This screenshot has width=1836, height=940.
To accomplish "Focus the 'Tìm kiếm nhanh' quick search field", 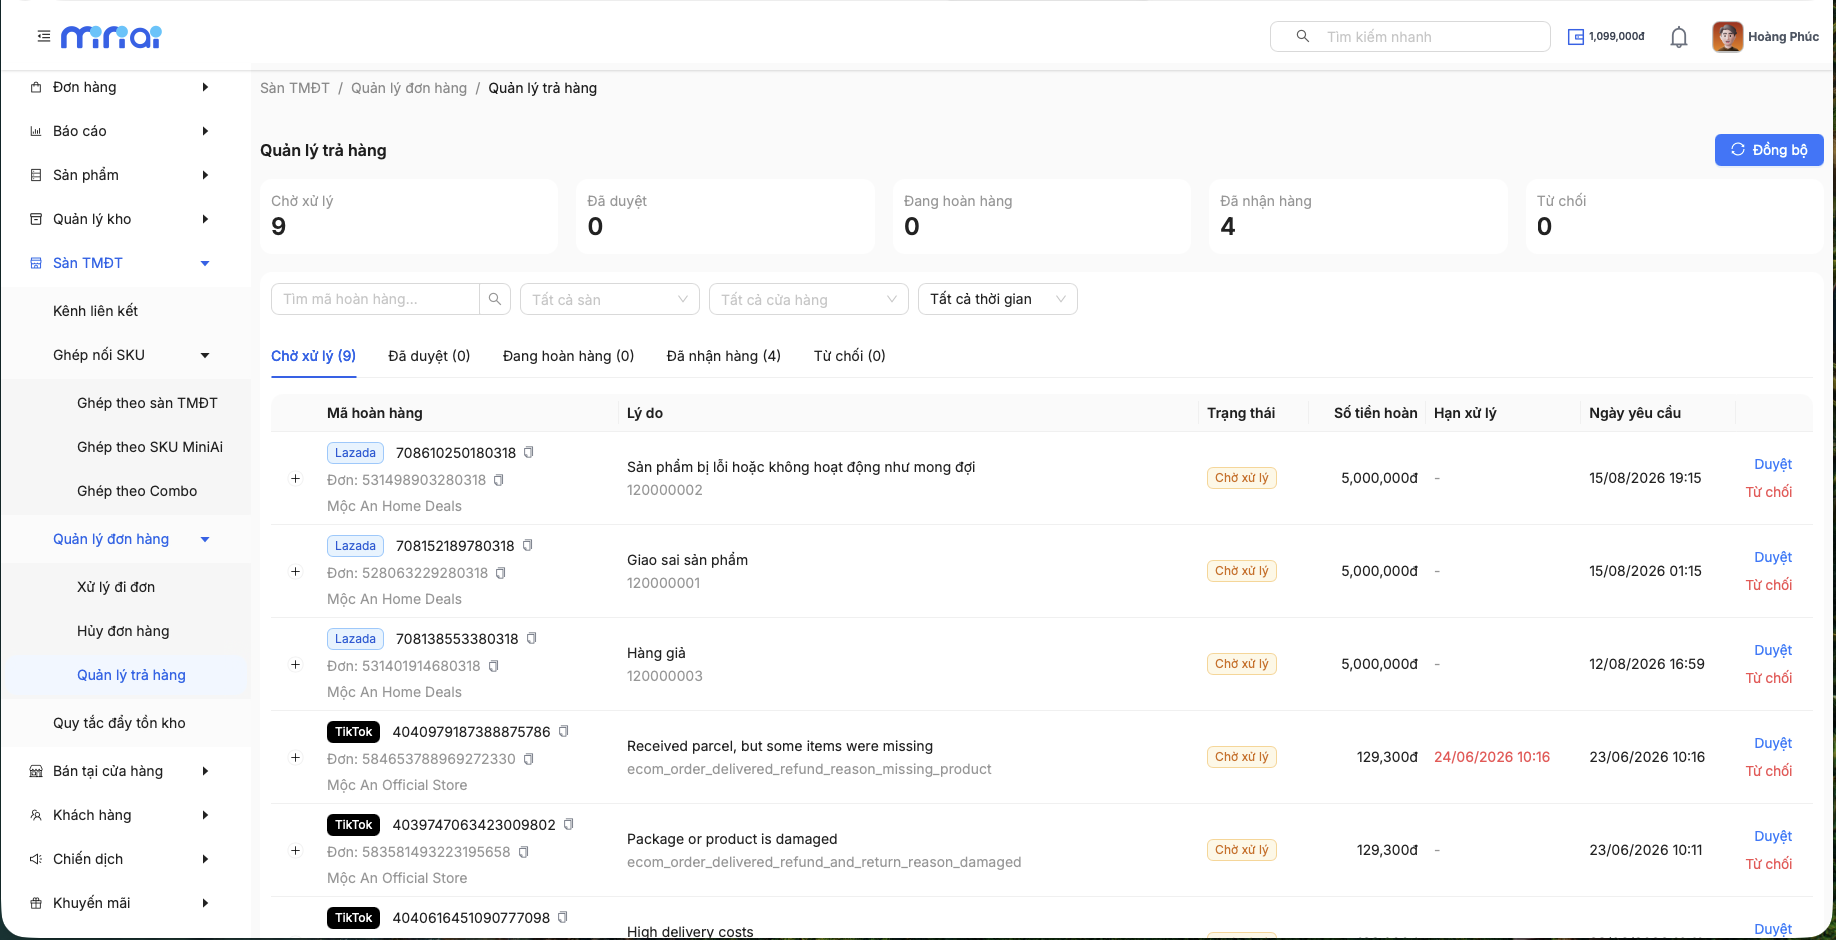I will [1410, 37].
